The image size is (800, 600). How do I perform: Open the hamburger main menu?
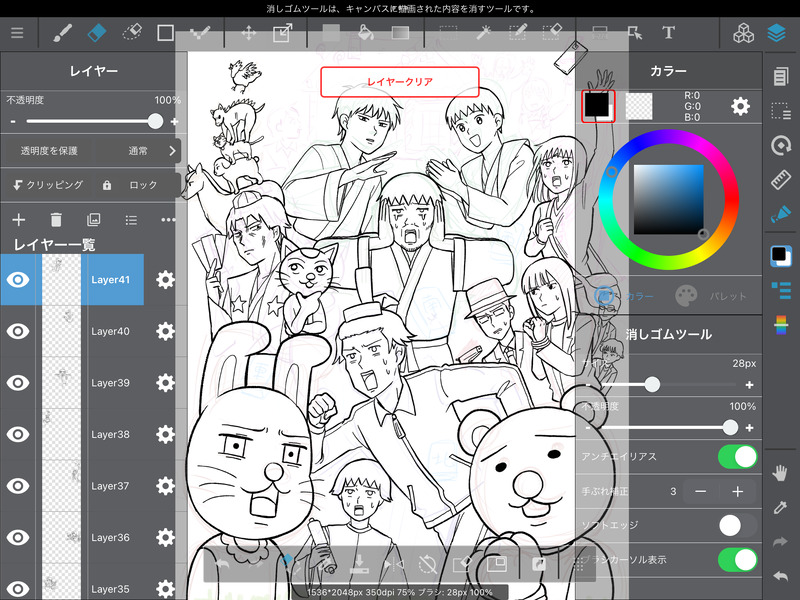(x=17, y=33)
